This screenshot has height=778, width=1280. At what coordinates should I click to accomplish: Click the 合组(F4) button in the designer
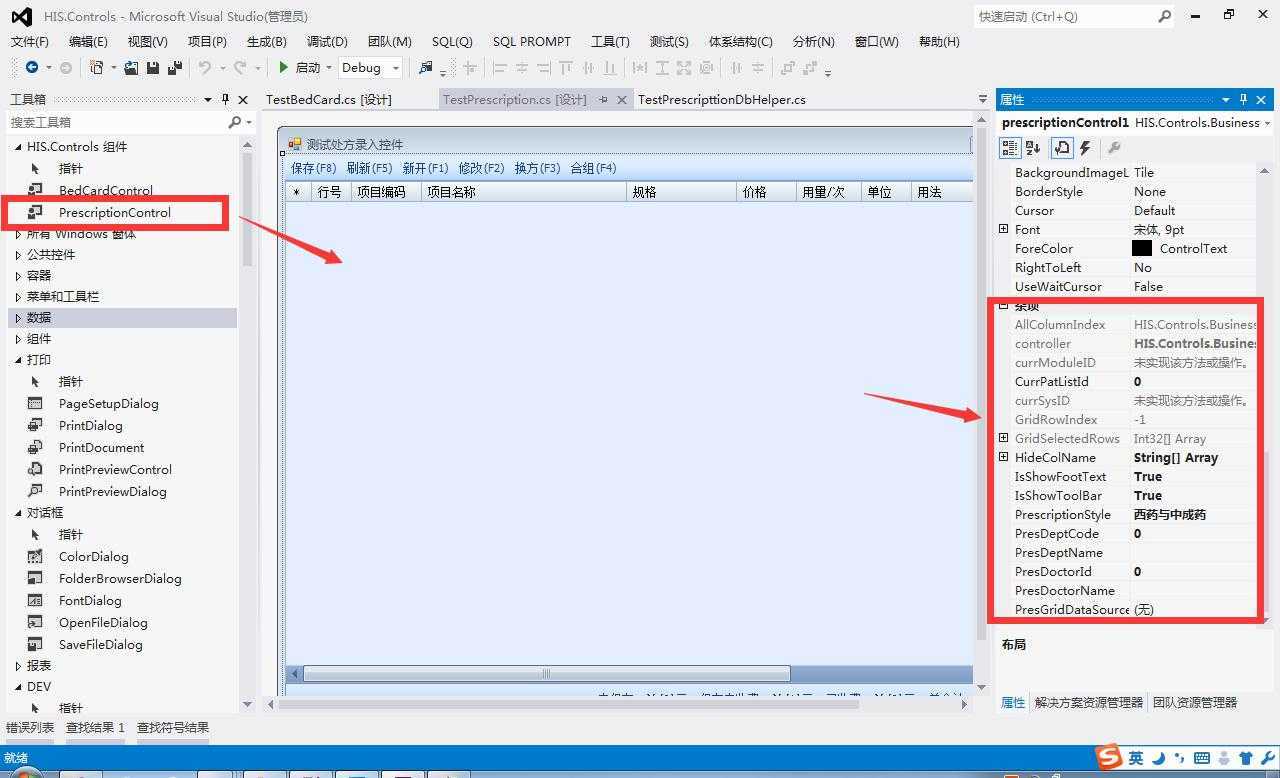tap(593, 168)
